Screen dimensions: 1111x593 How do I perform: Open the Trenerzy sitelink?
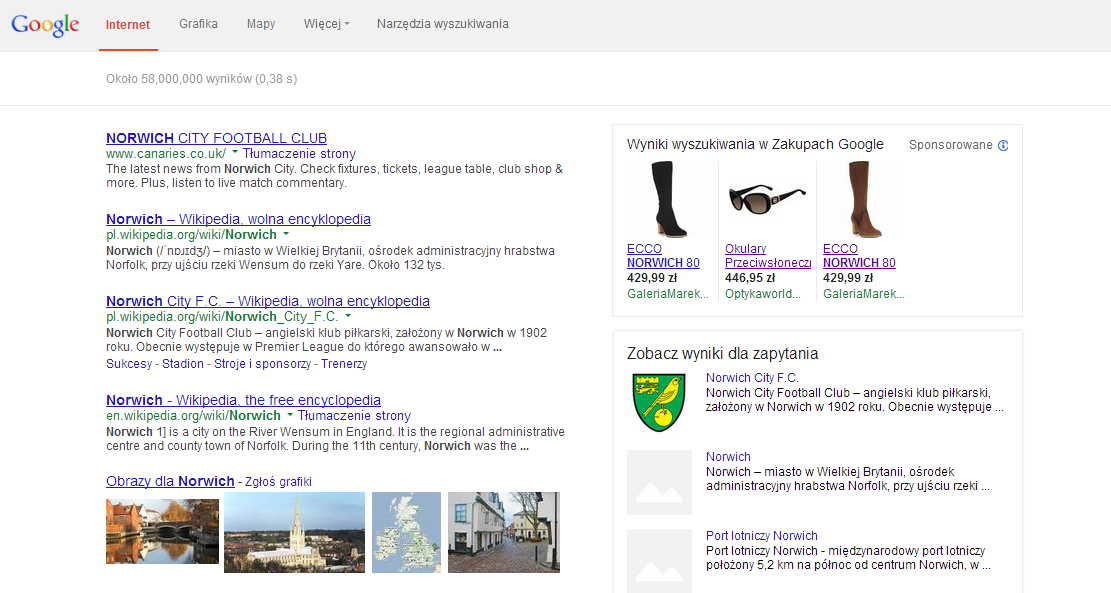[x=344, y=363]
